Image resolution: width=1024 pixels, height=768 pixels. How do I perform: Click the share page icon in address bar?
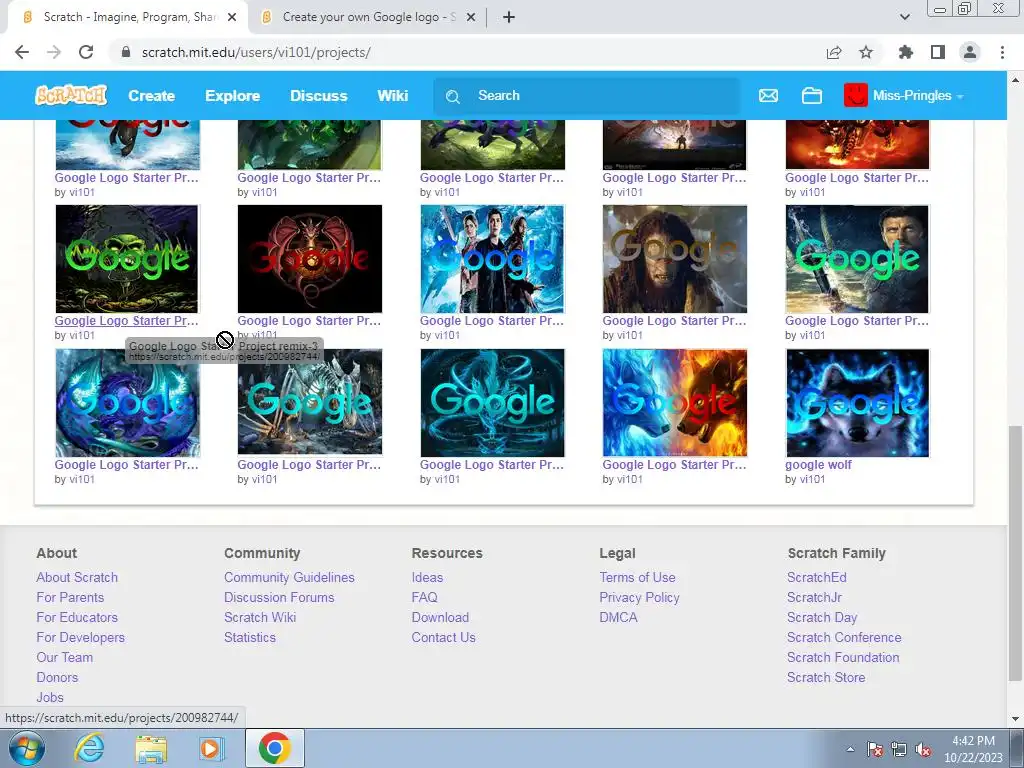click(x=834, y=52)
